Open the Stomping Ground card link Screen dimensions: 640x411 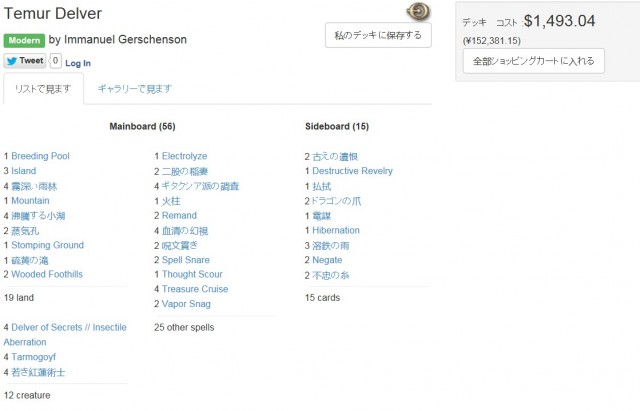(x=48, y=245)
